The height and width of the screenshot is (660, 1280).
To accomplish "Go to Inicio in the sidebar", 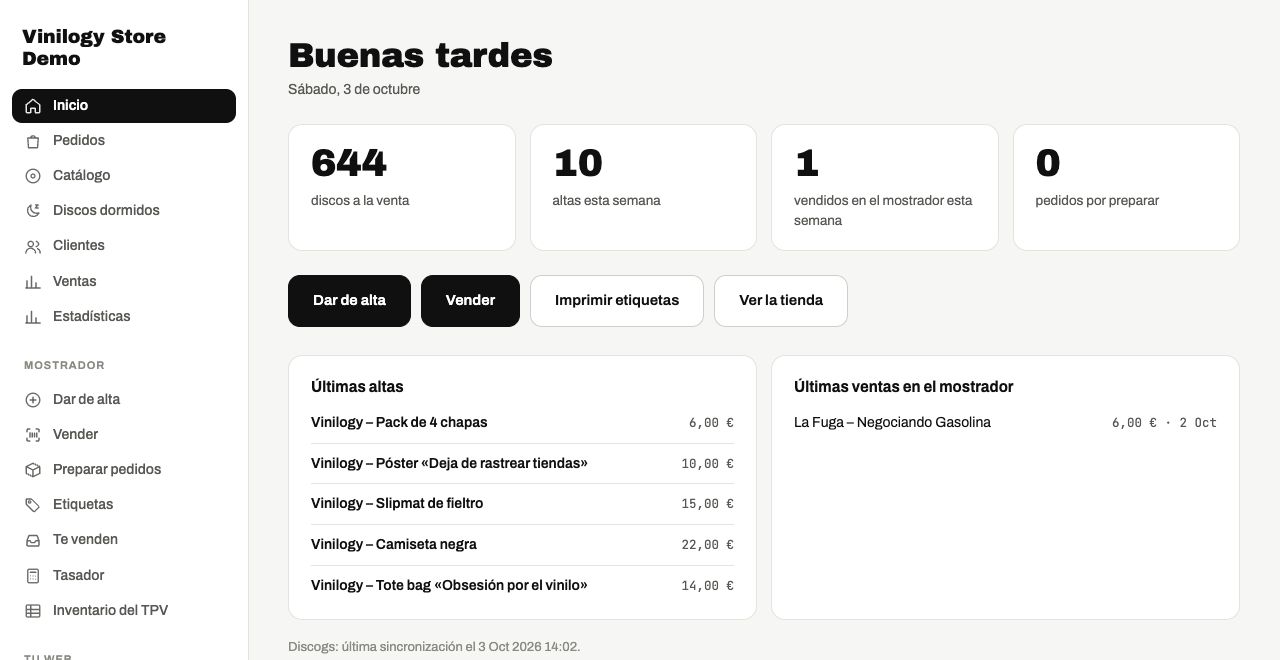I will click(124, 106).
